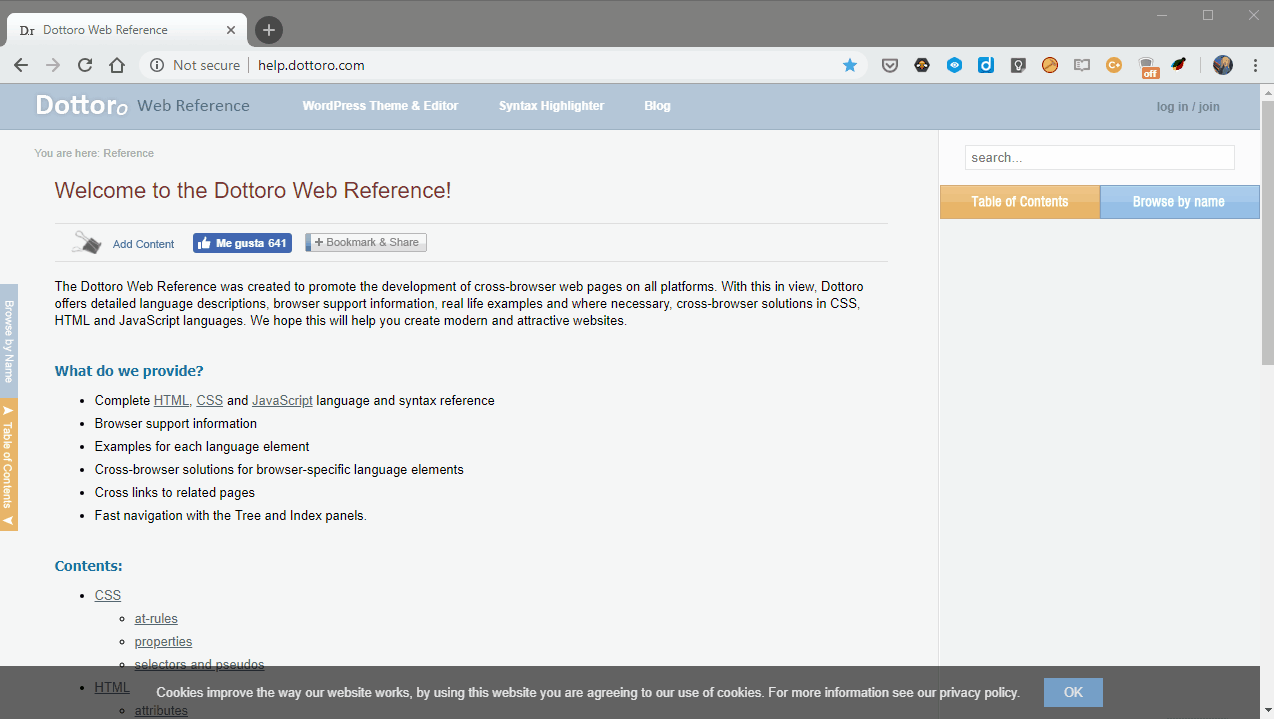The height and width of the screenshot is (719, 1274).
Task: Click the lightbulb extension icon
Action: [x=1018, y=65]
